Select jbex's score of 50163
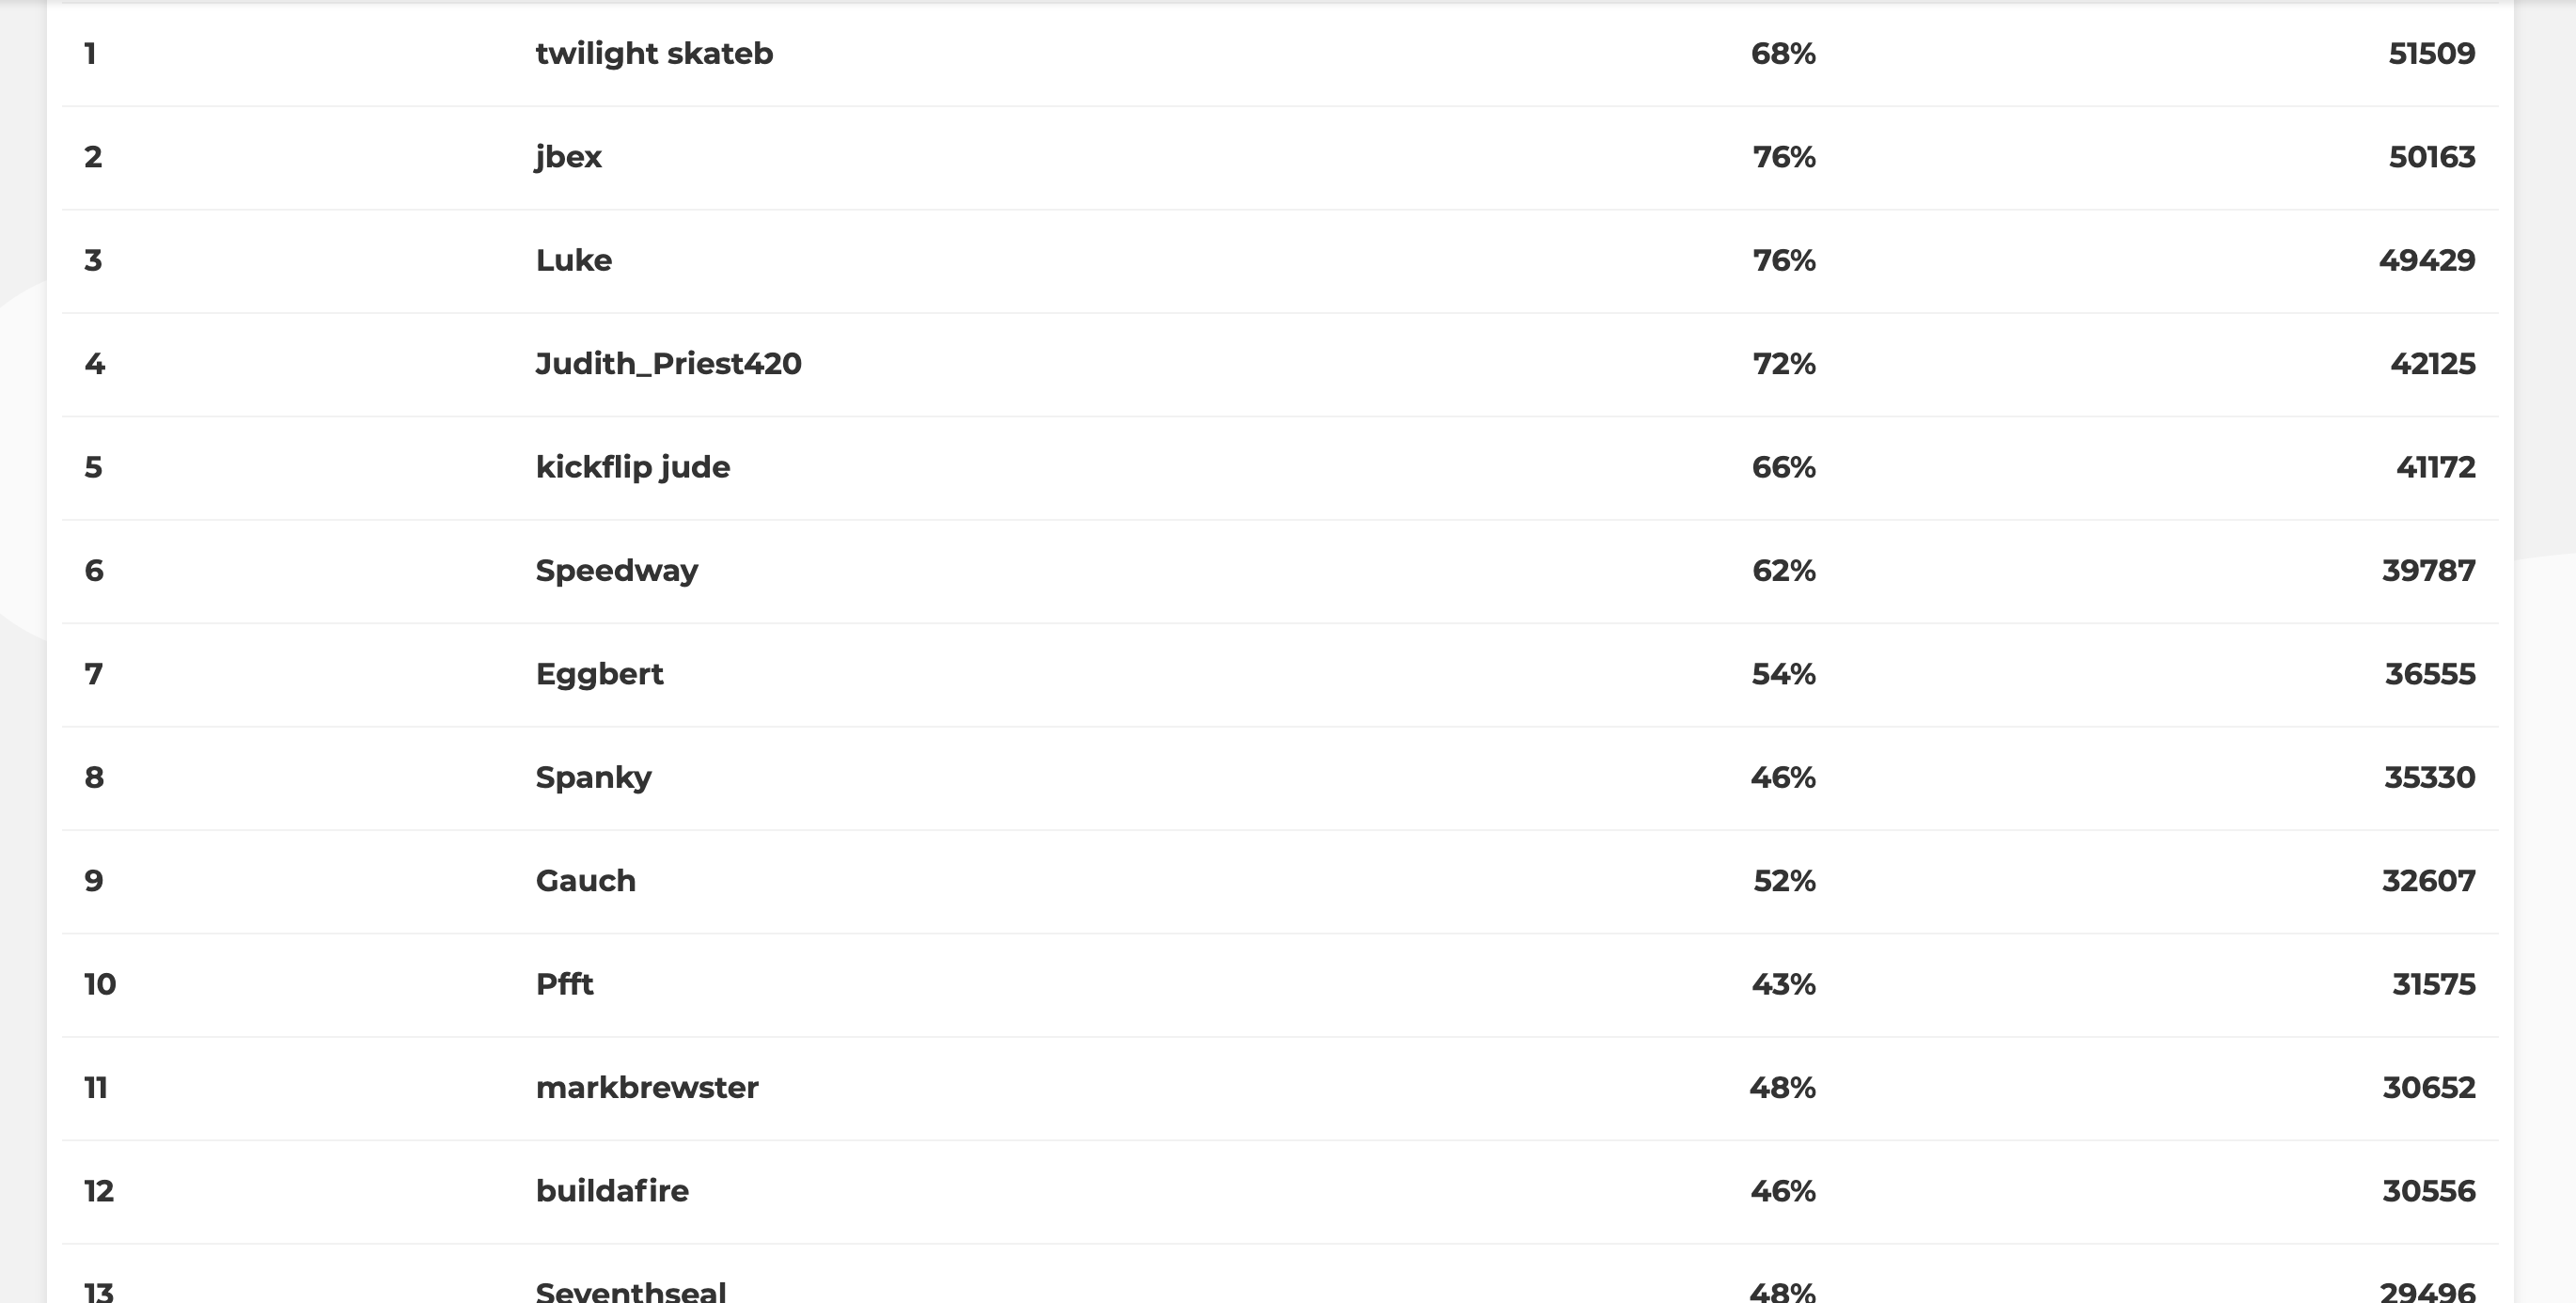 (x=2431, y=157)
